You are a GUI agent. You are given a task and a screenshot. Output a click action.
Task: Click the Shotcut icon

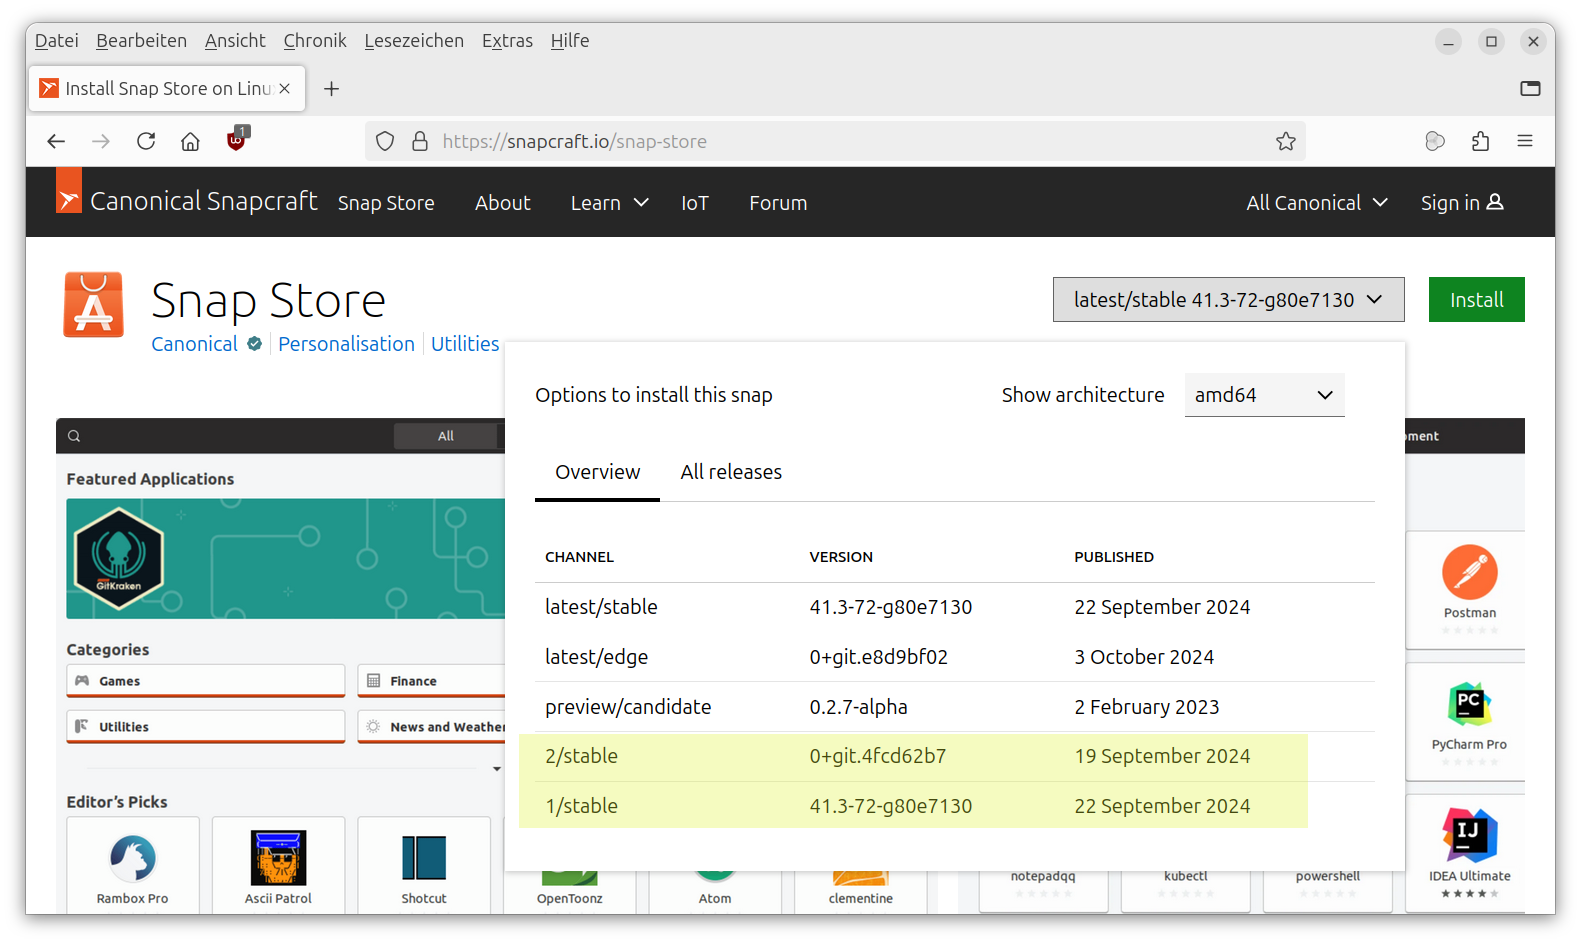(424, 858)
